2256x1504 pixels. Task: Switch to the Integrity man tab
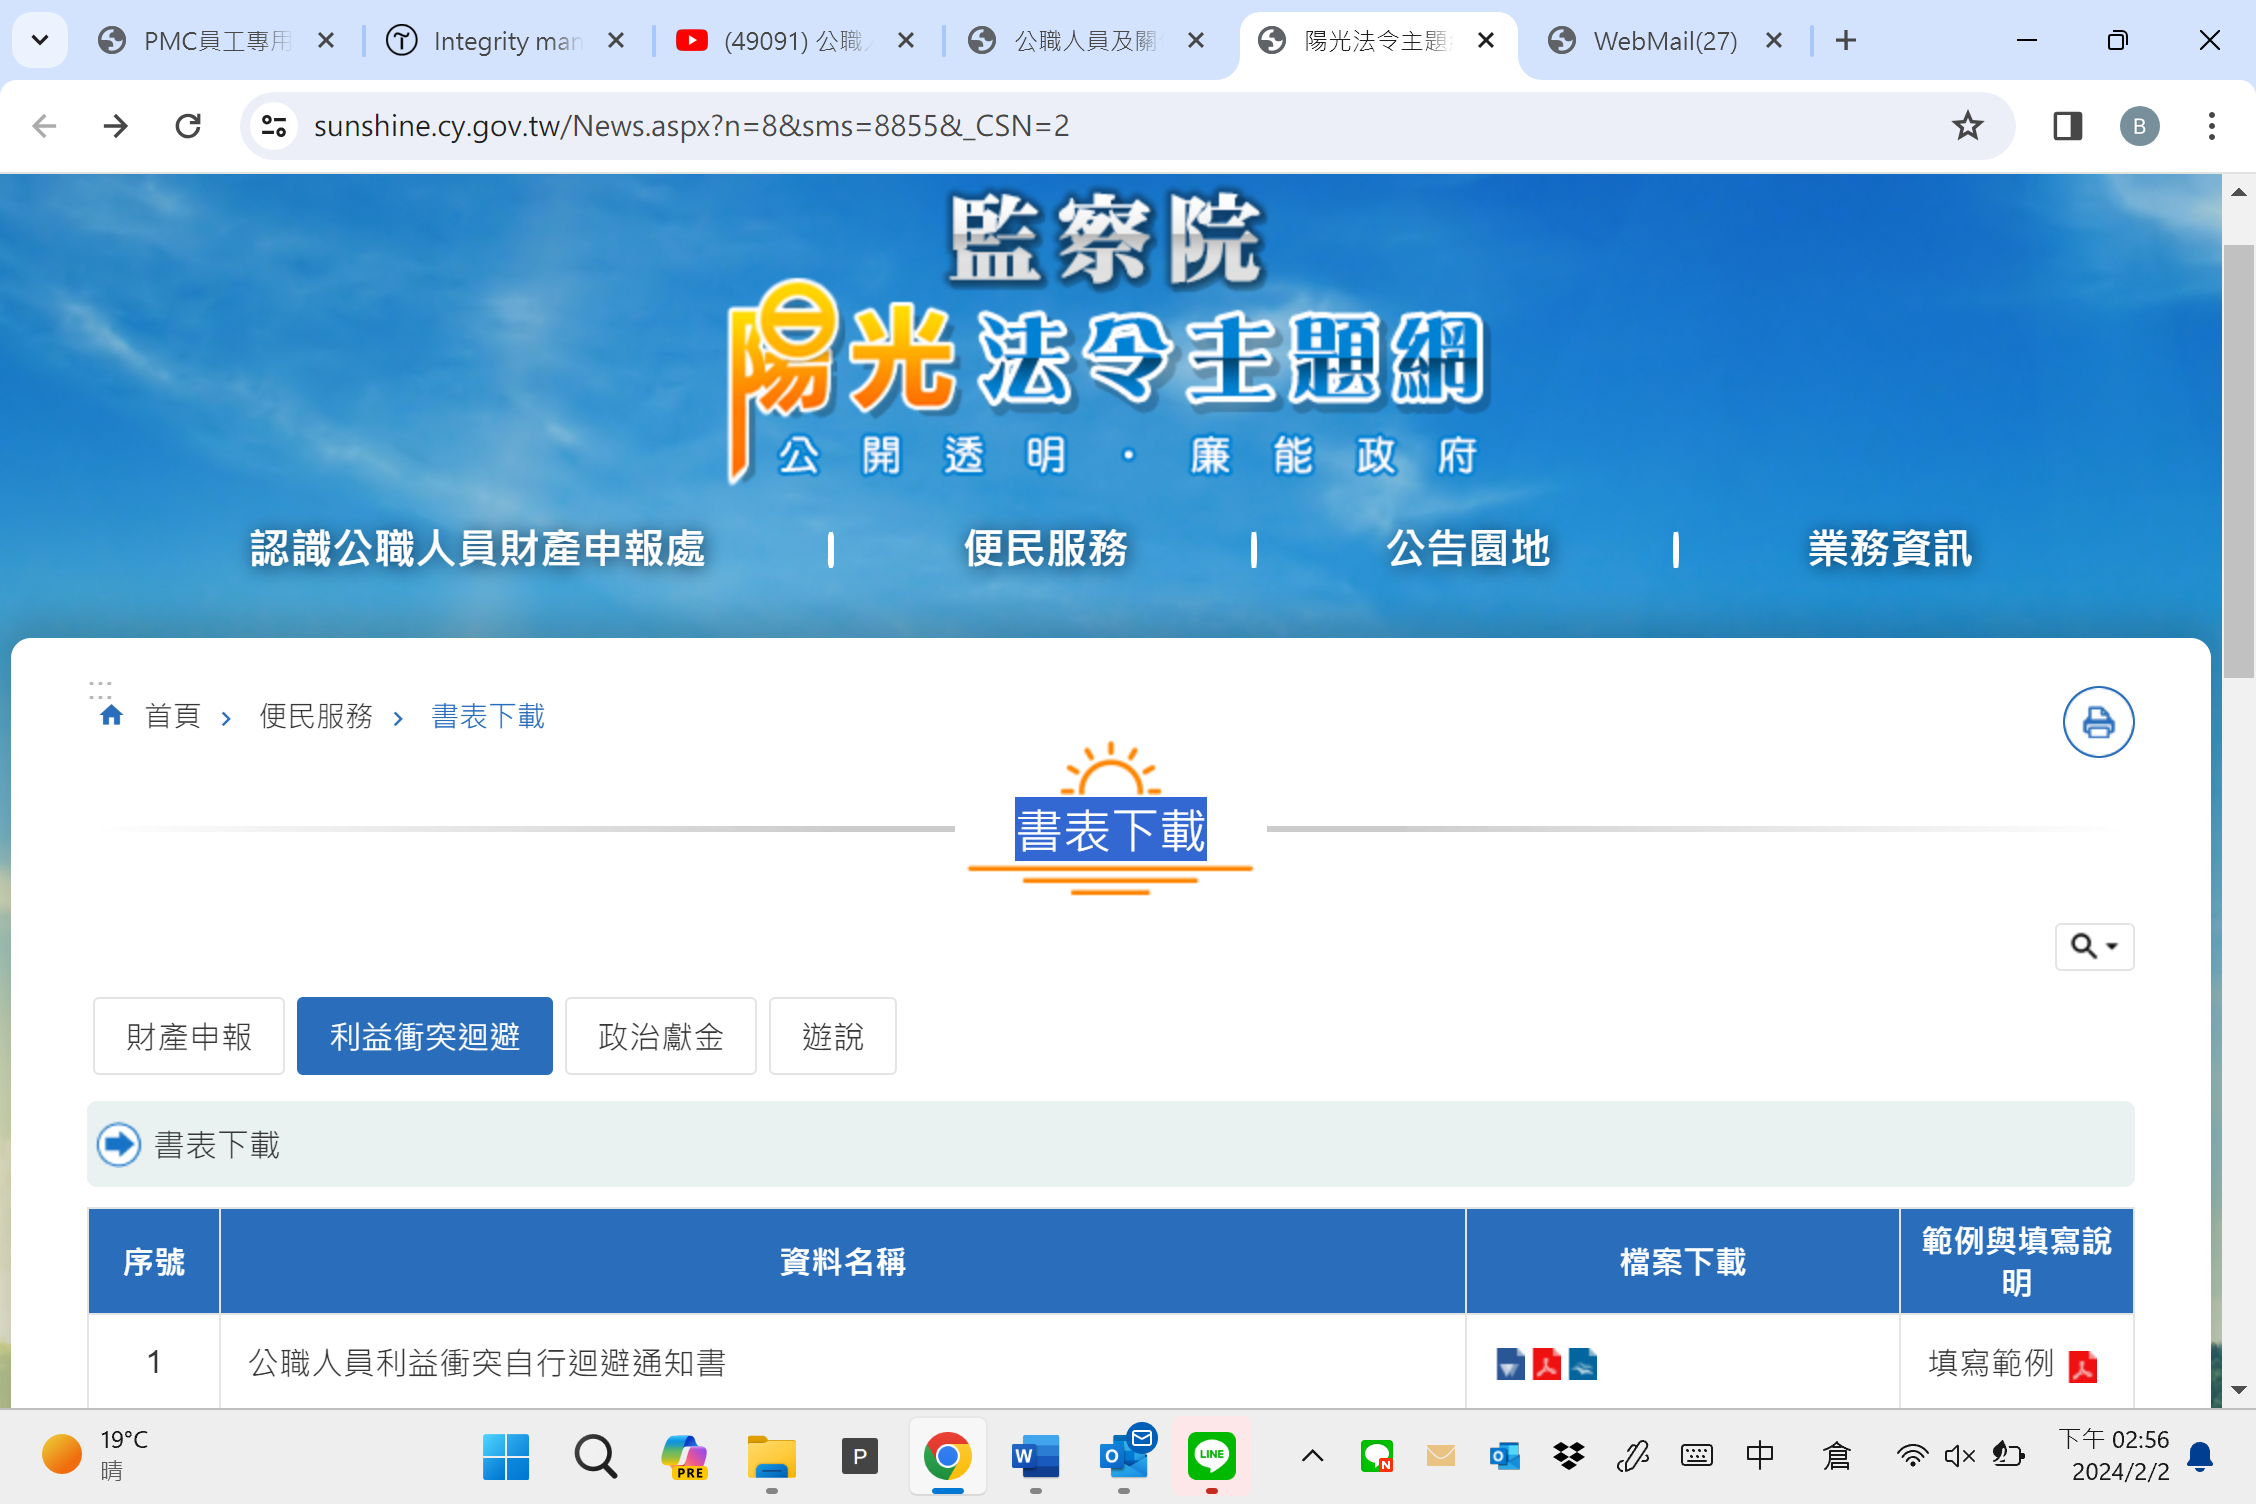[505, 41]
